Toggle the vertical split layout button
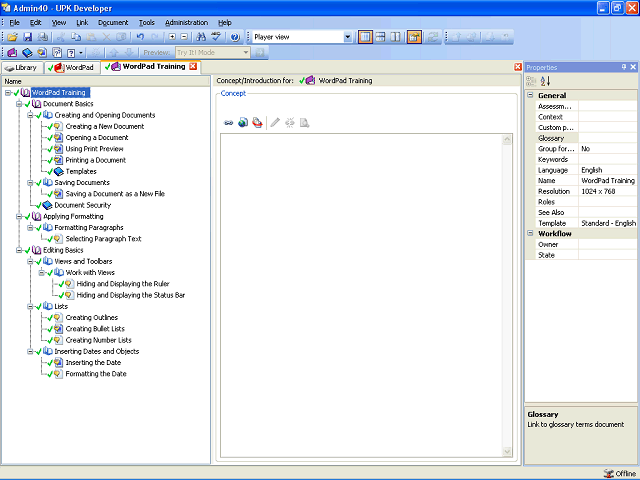 tap(365, 37)
